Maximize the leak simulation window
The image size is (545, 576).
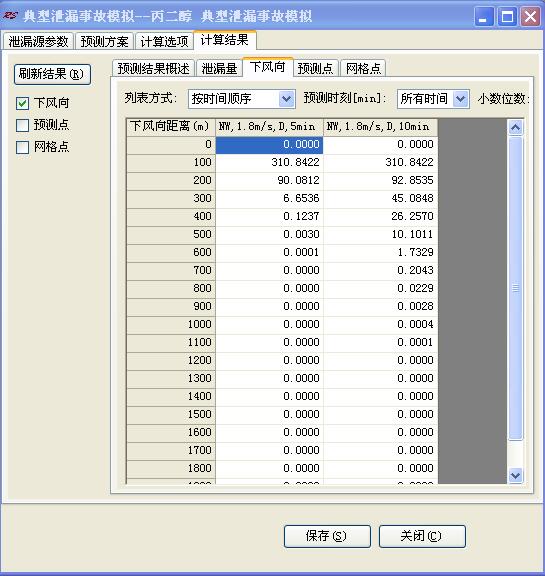[x=507, y=17]
